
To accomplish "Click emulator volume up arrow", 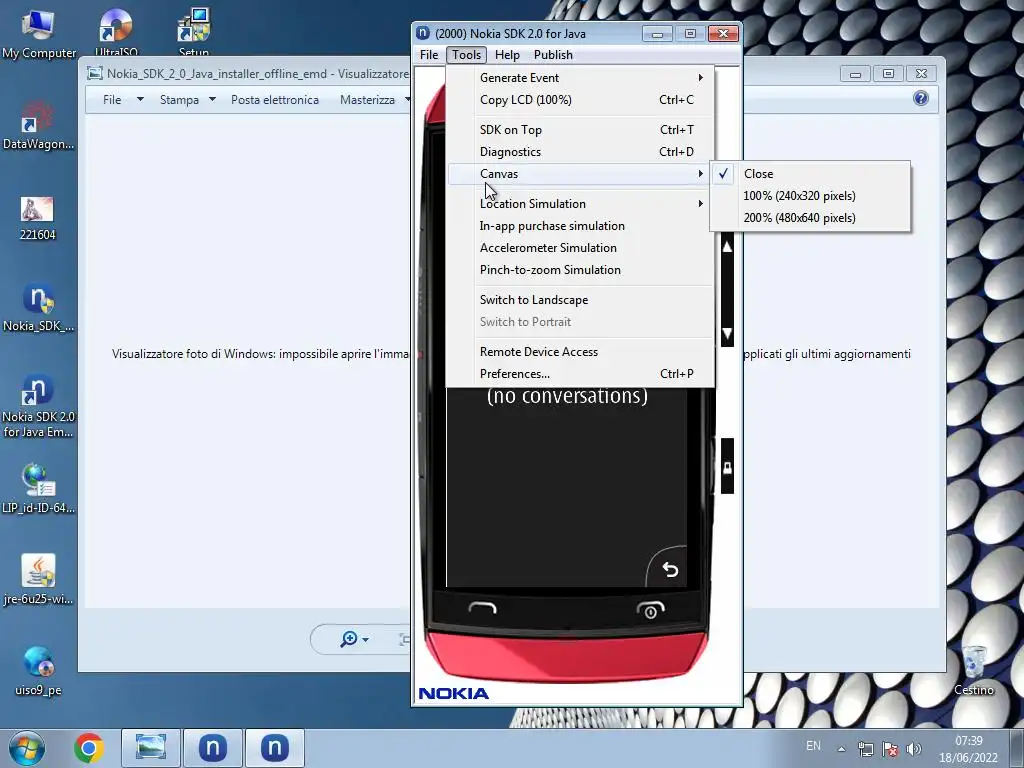I will 727,247.
